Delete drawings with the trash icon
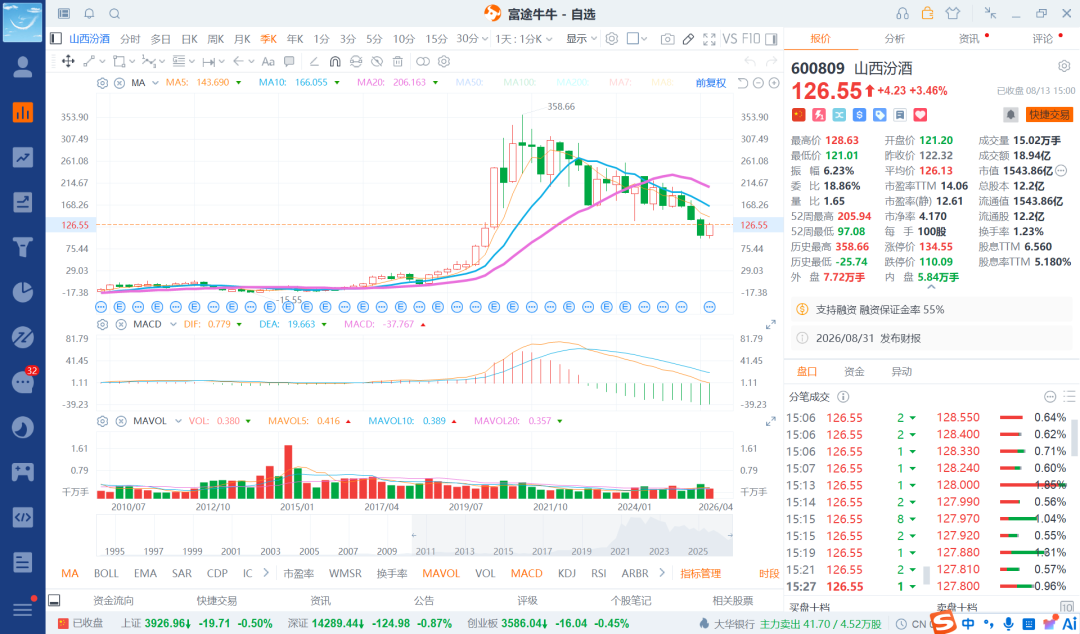Image resolution: width=1080 pixels, height=634 pixels. click(x=397, y=61)
